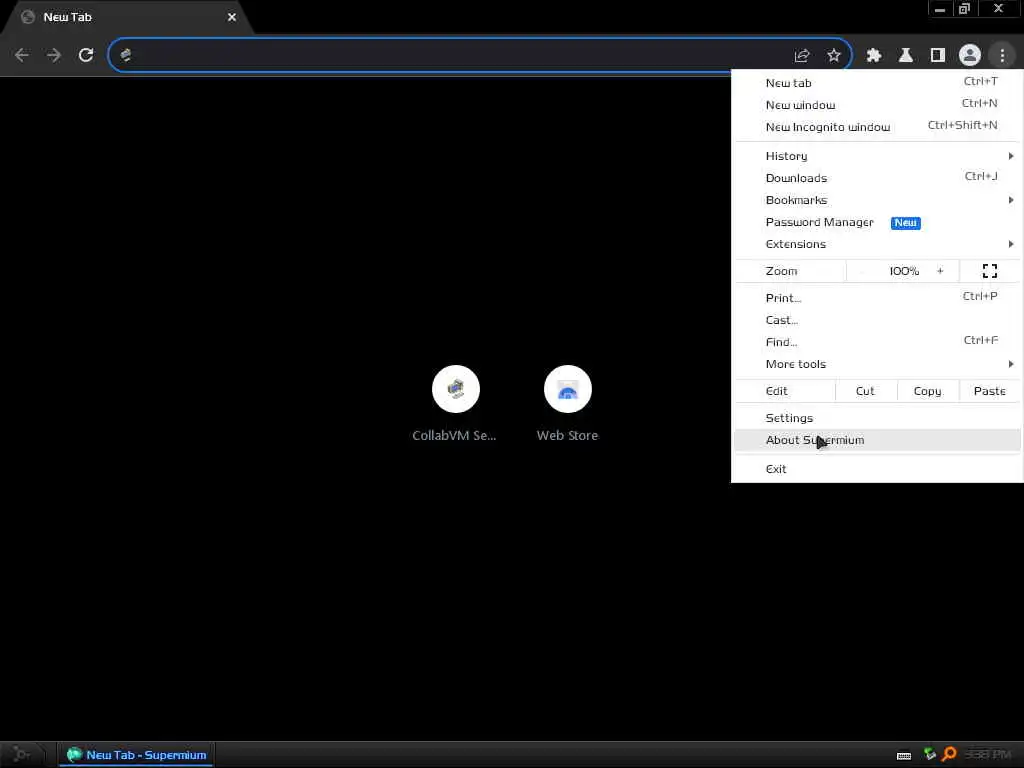This screenshot has height=768, width=1024.
Task: Open About Supermium
Action: click(877, 440)
